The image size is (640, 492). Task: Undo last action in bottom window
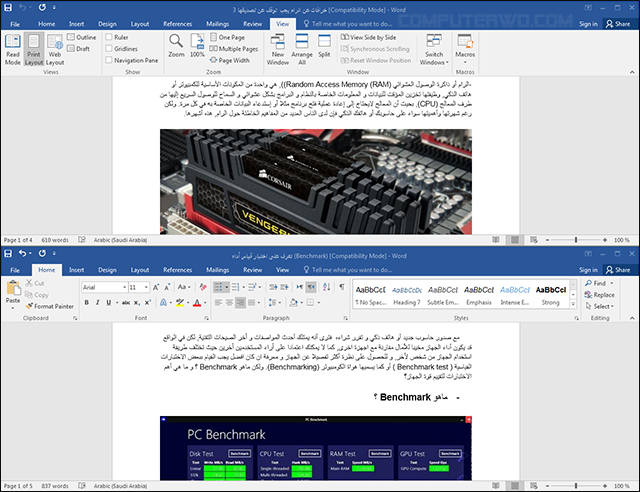pos(22,254)
